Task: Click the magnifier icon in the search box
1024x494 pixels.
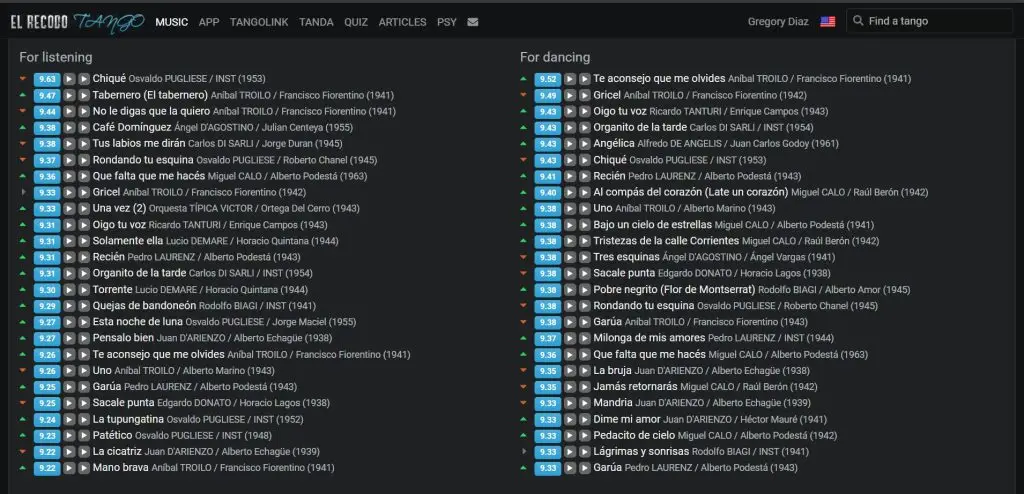Action: coord(858,21)
